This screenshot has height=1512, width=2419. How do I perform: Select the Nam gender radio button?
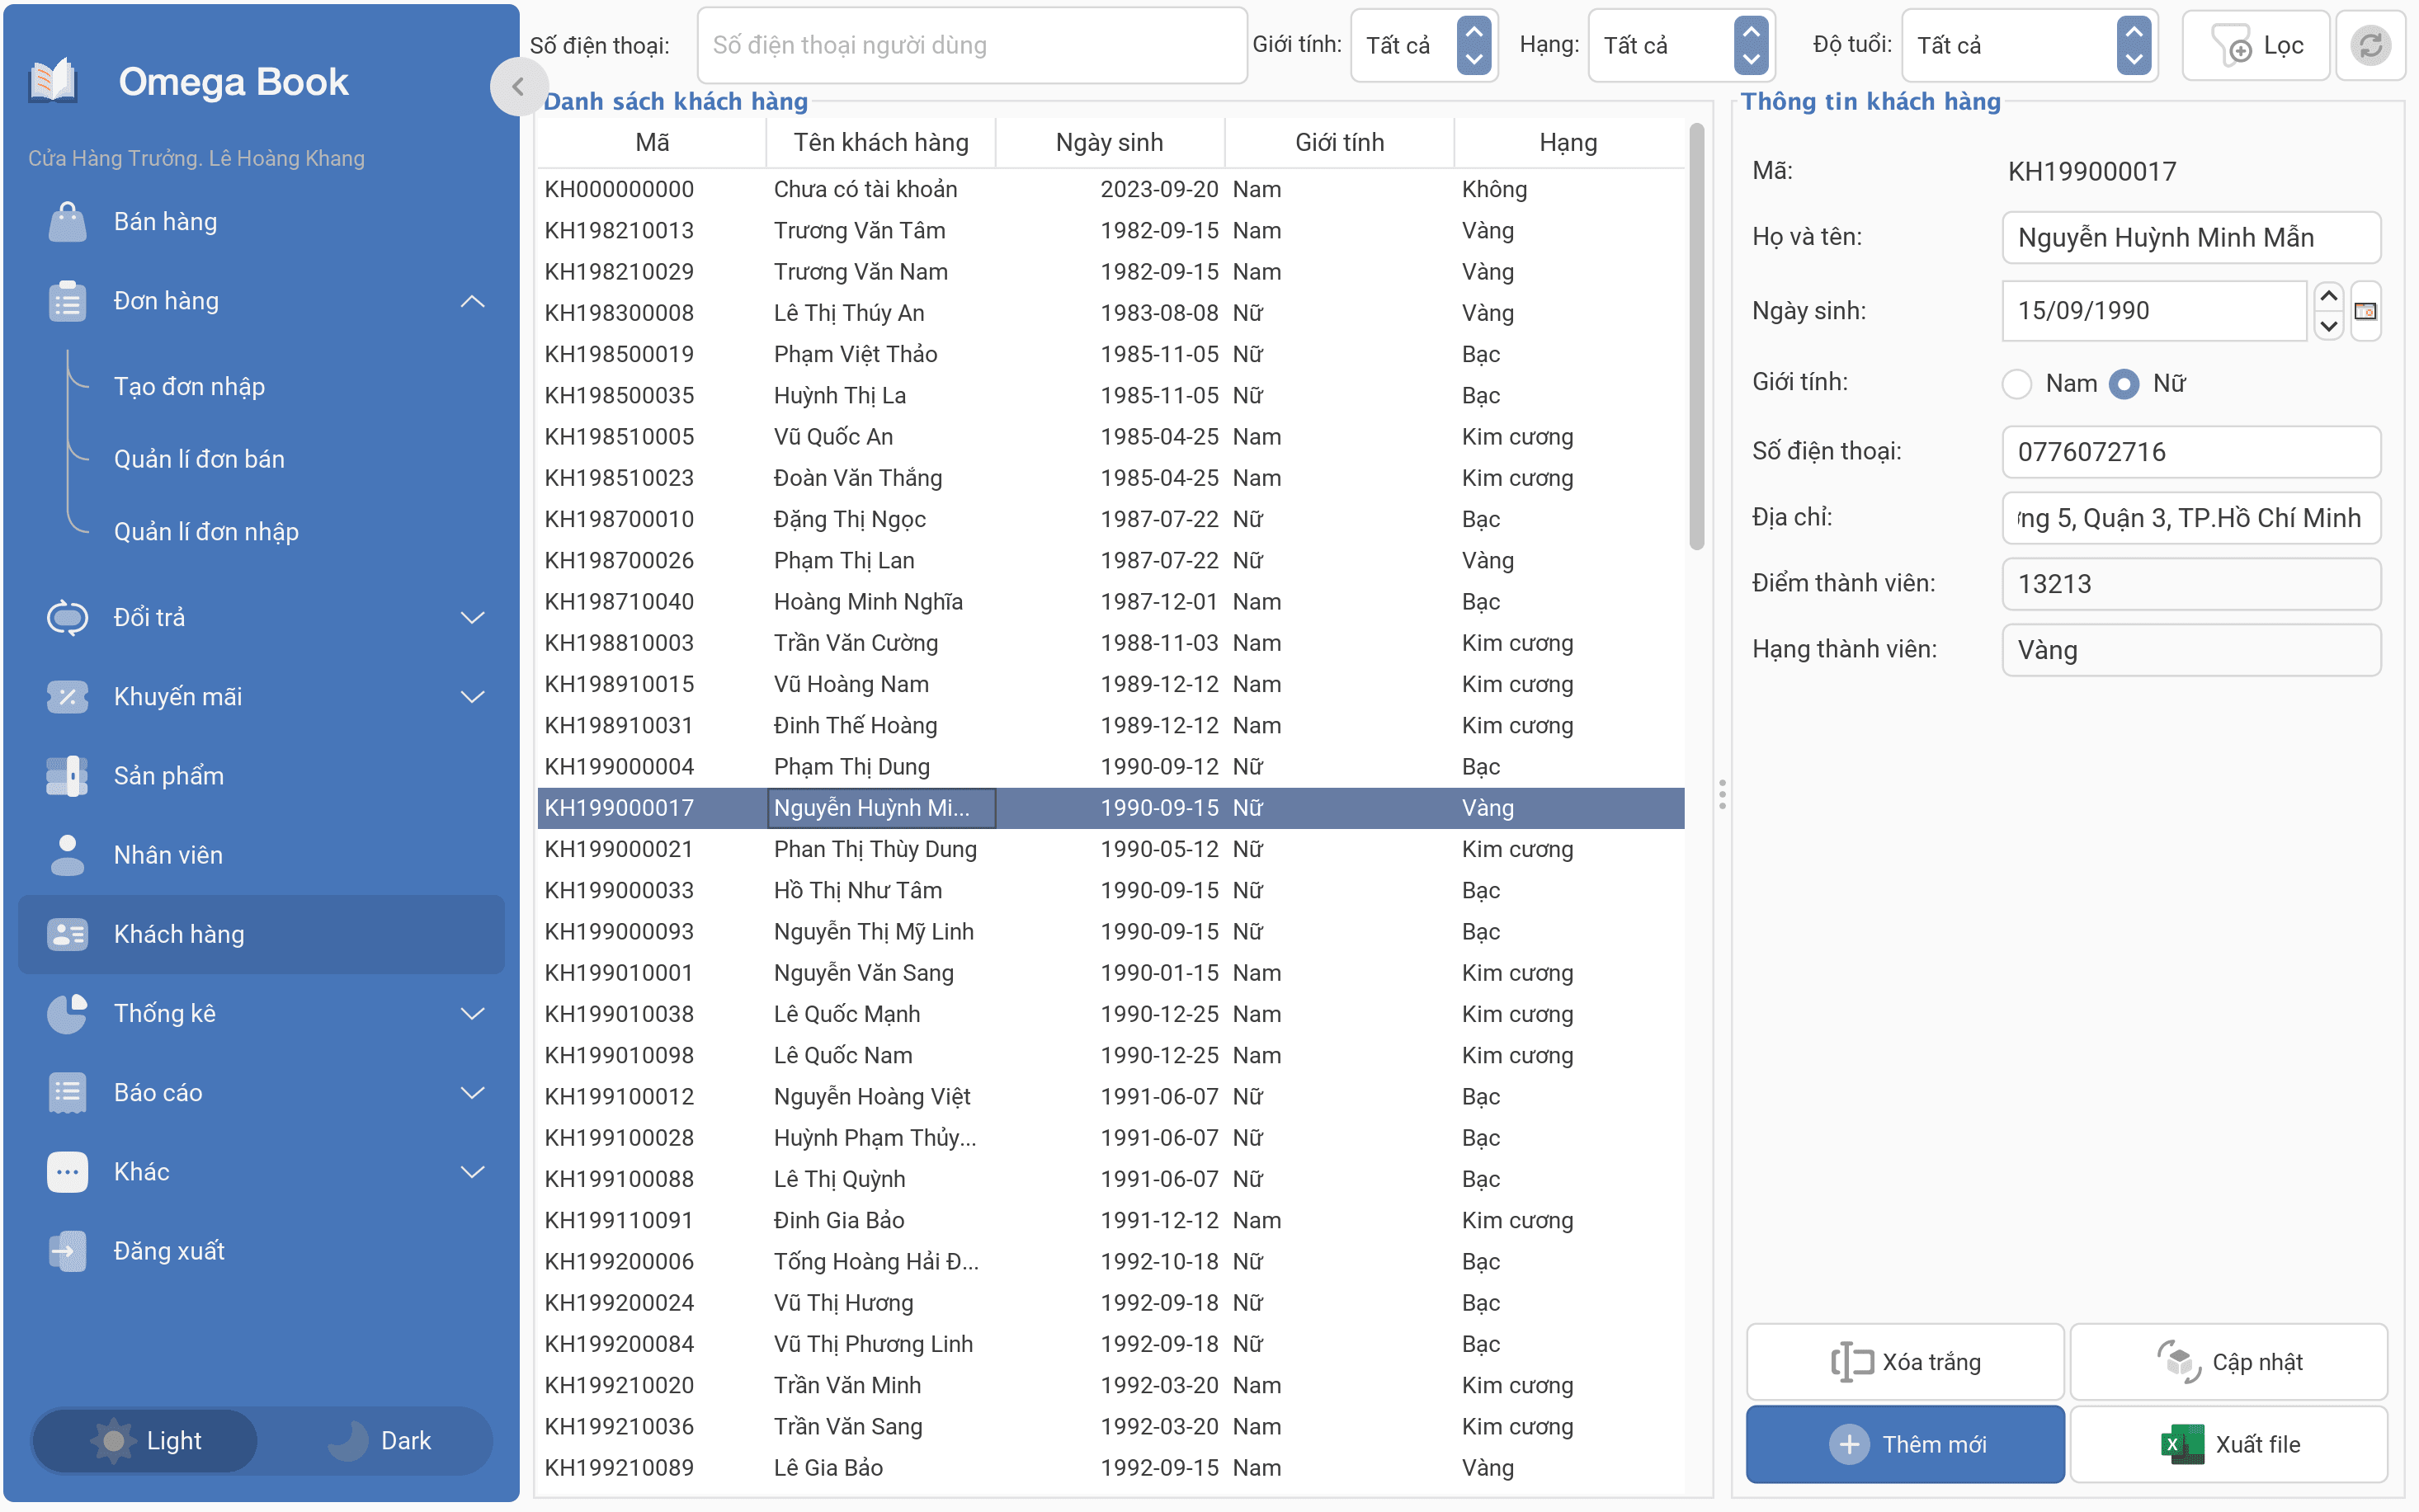[2017, 384]
